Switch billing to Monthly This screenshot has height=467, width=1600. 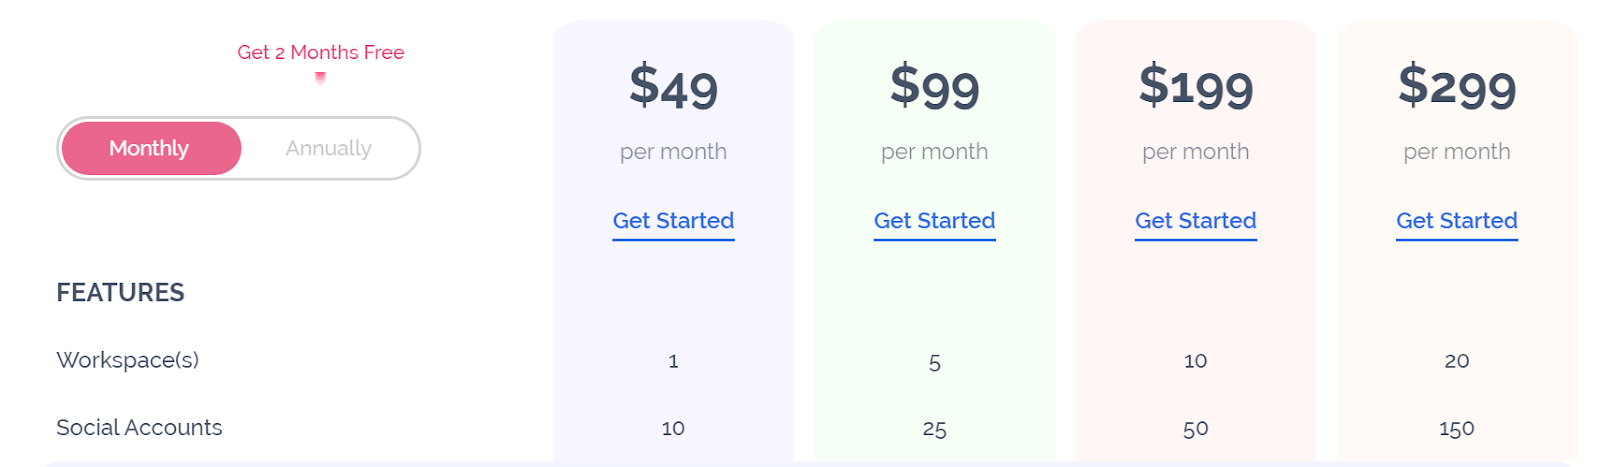[x=150, y=149]
